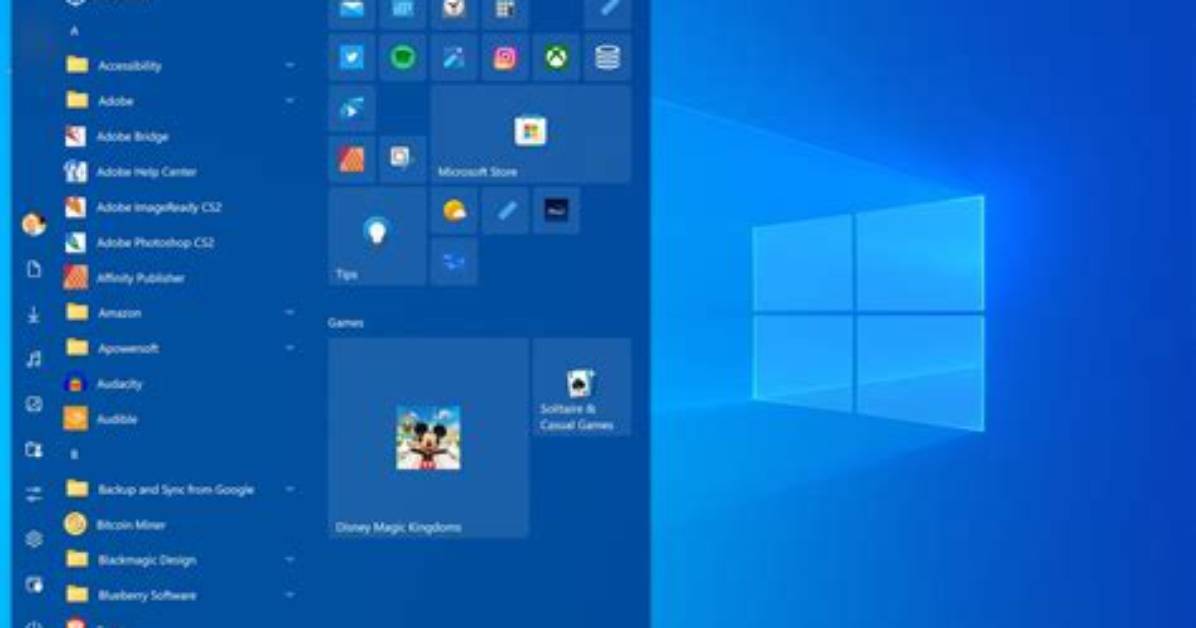Click the user account avatar in the rail
1196x628 pixels.
[x=34, y=224]
